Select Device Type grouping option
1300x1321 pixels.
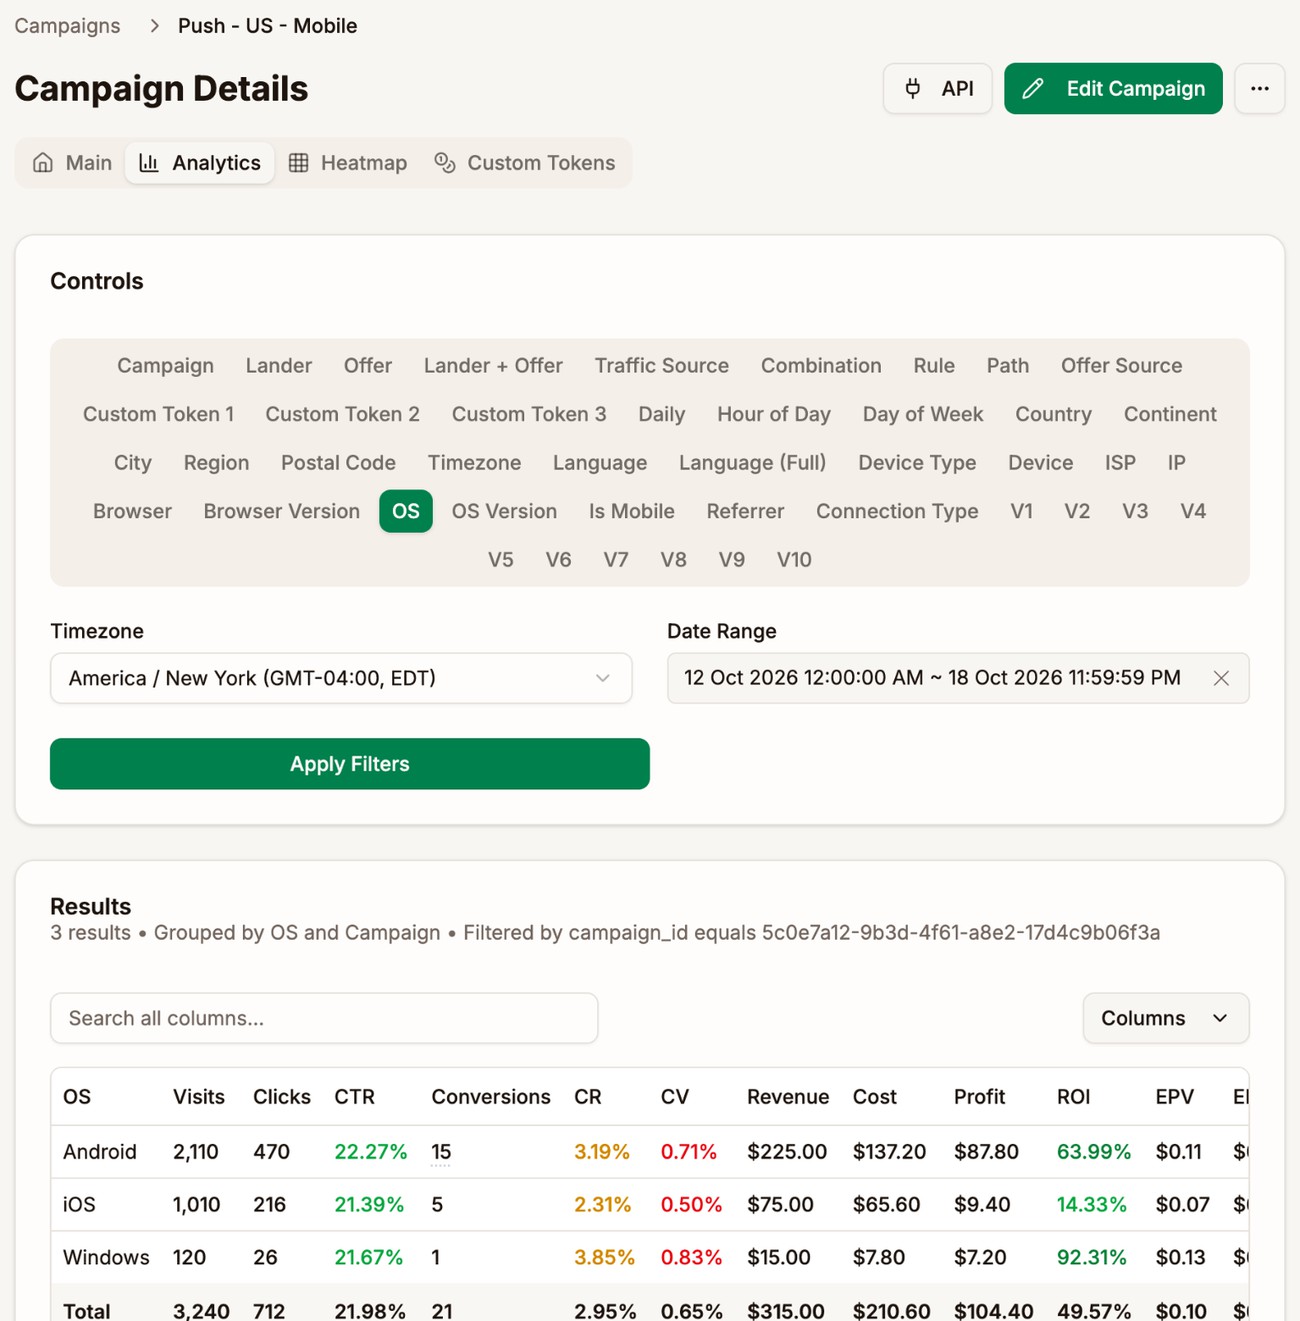click(917, 463)
